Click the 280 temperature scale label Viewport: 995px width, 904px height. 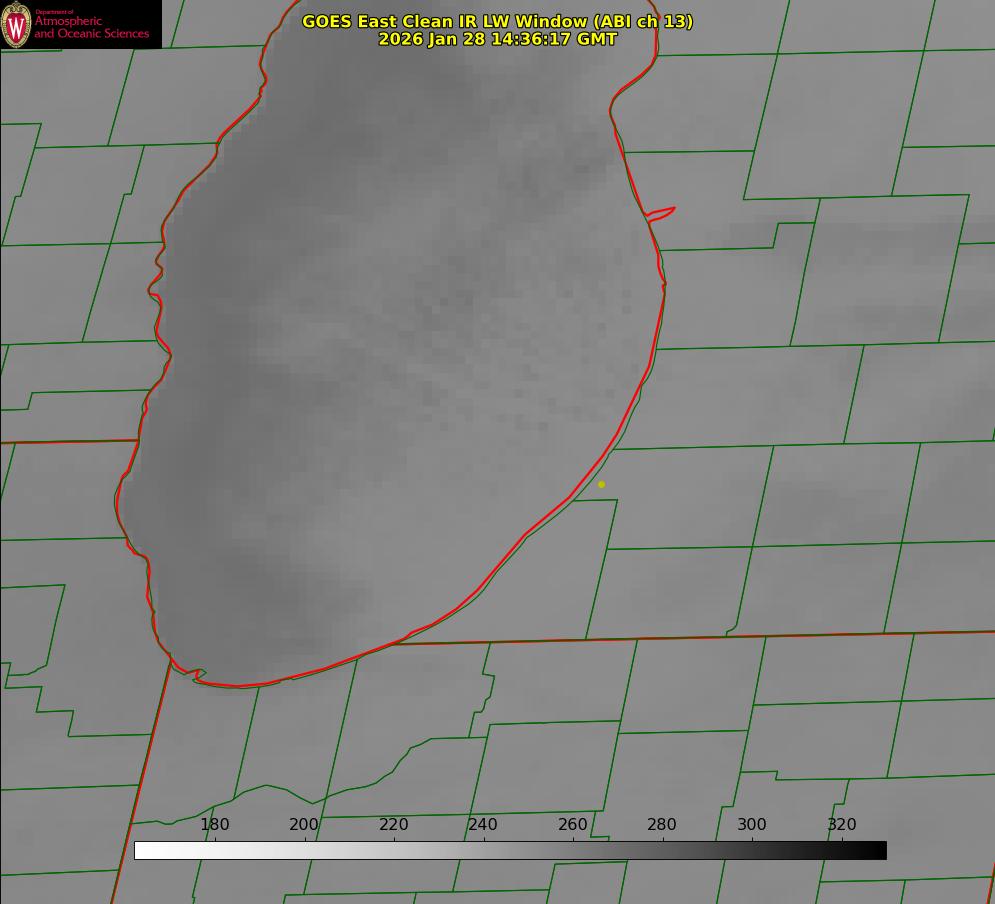coord(662,825)
